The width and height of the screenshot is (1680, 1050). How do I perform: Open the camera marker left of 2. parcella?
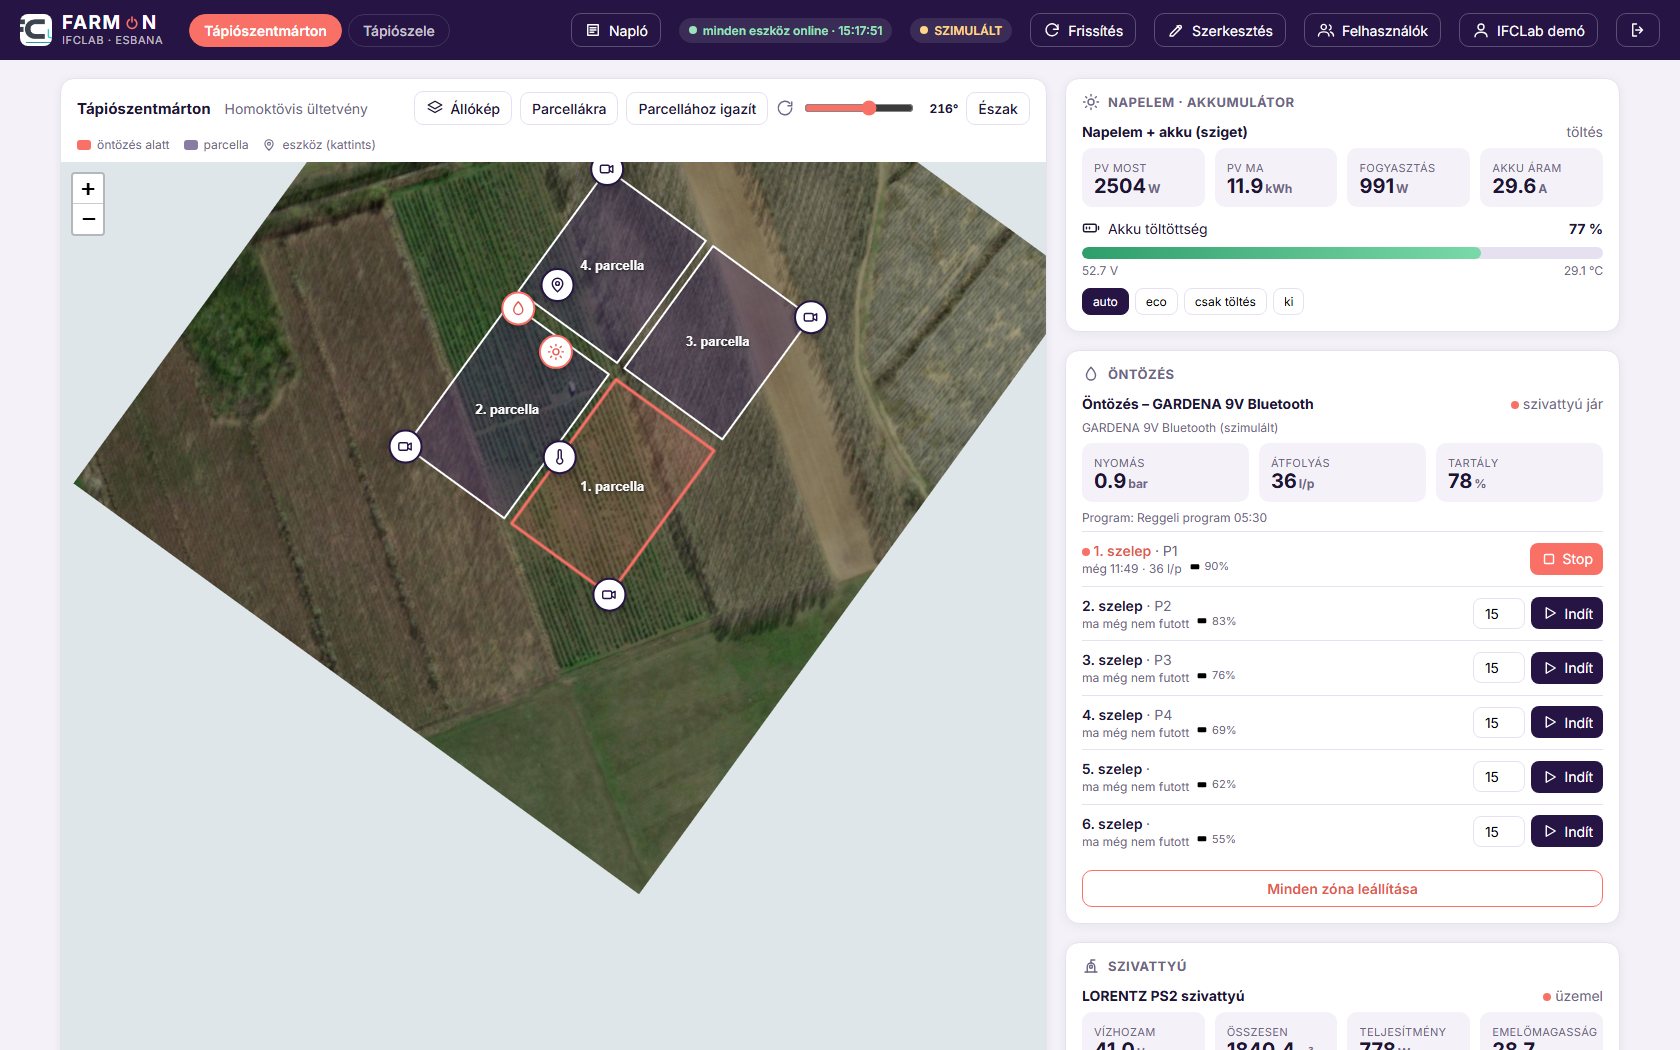click(x=405, y=446)
